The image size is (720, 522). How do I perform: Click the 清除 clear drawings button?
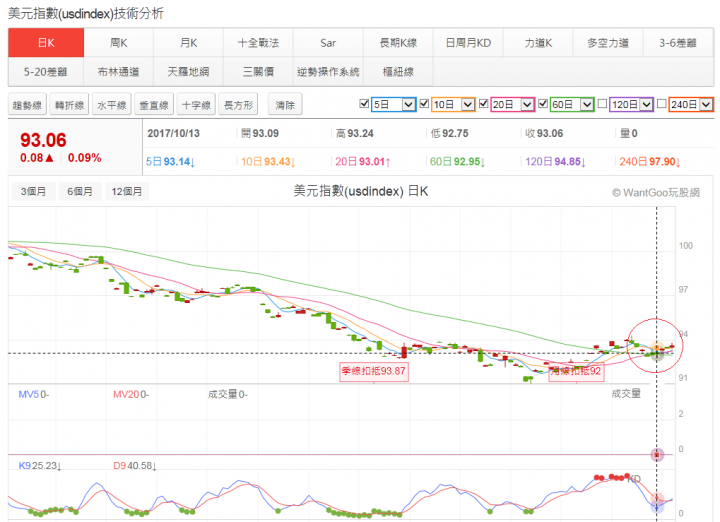[x=285, y=105]
